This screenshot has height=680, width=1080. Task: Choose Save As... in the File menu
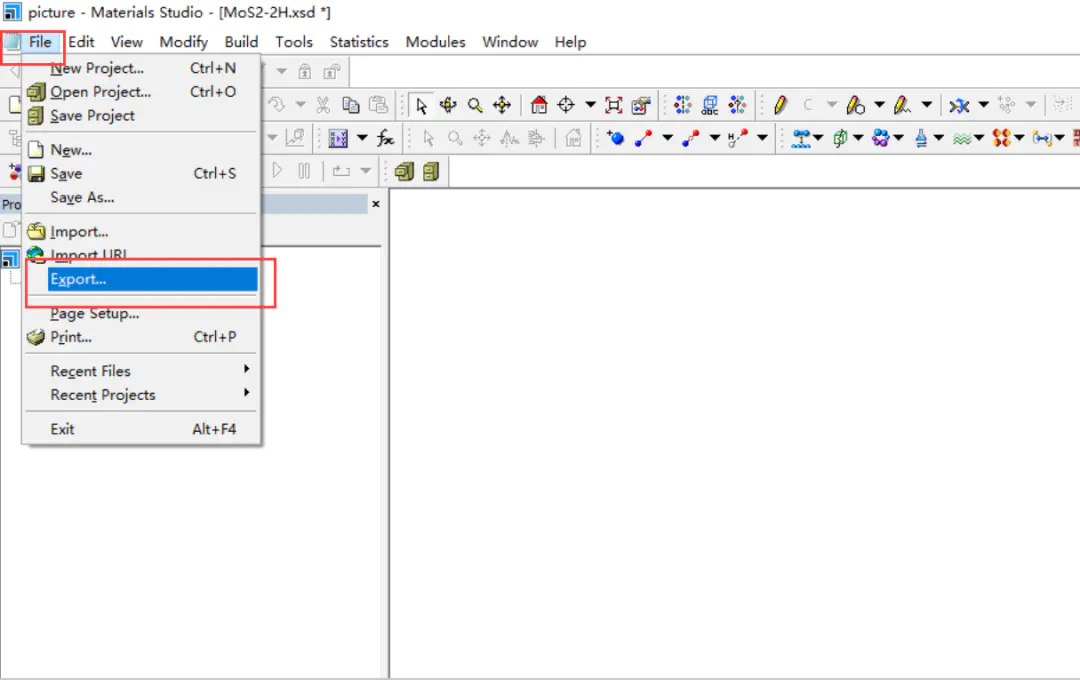click(82, 197)
